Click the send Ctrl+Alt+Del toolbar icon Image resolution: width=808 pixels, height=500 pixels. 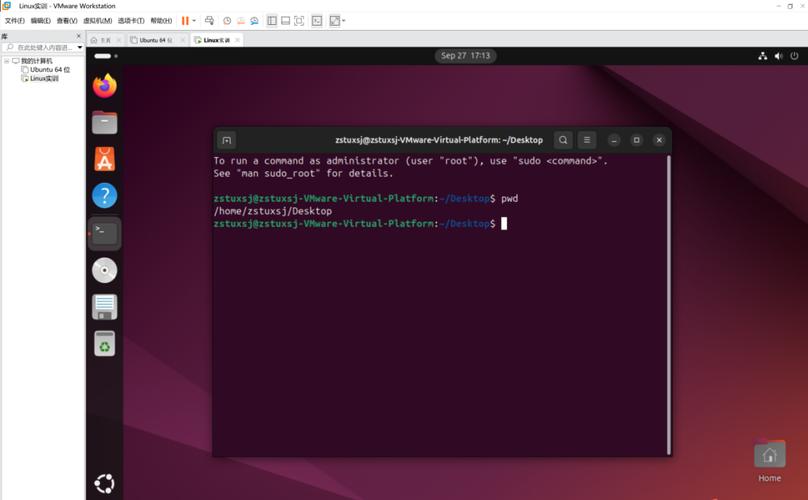pyautogui.click(x=209, y=21)
